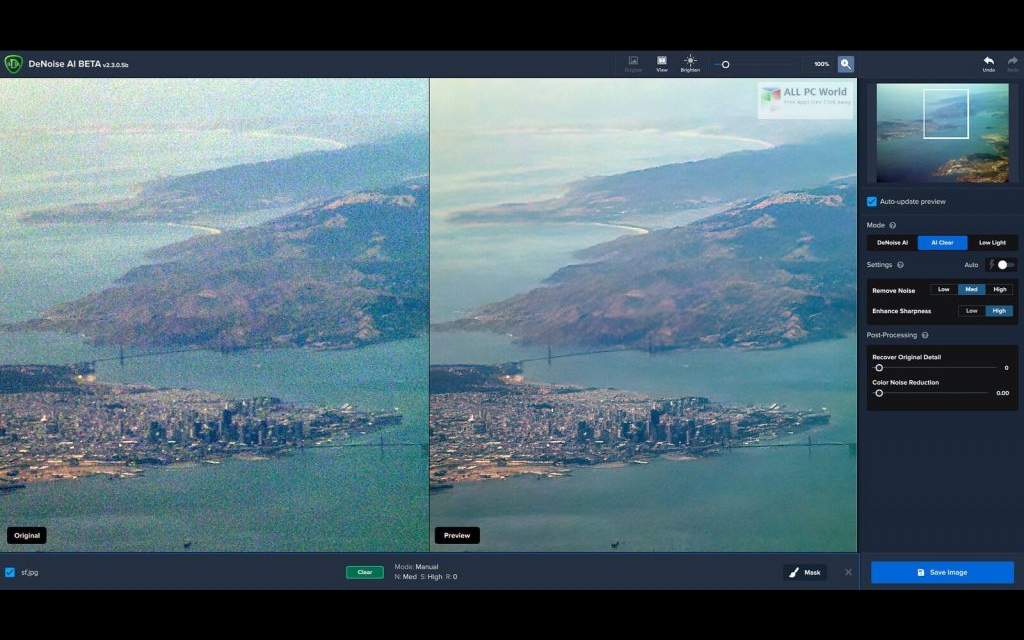Click the Redo arrow
This screenshot has height=640, width=1024.
1012,64
